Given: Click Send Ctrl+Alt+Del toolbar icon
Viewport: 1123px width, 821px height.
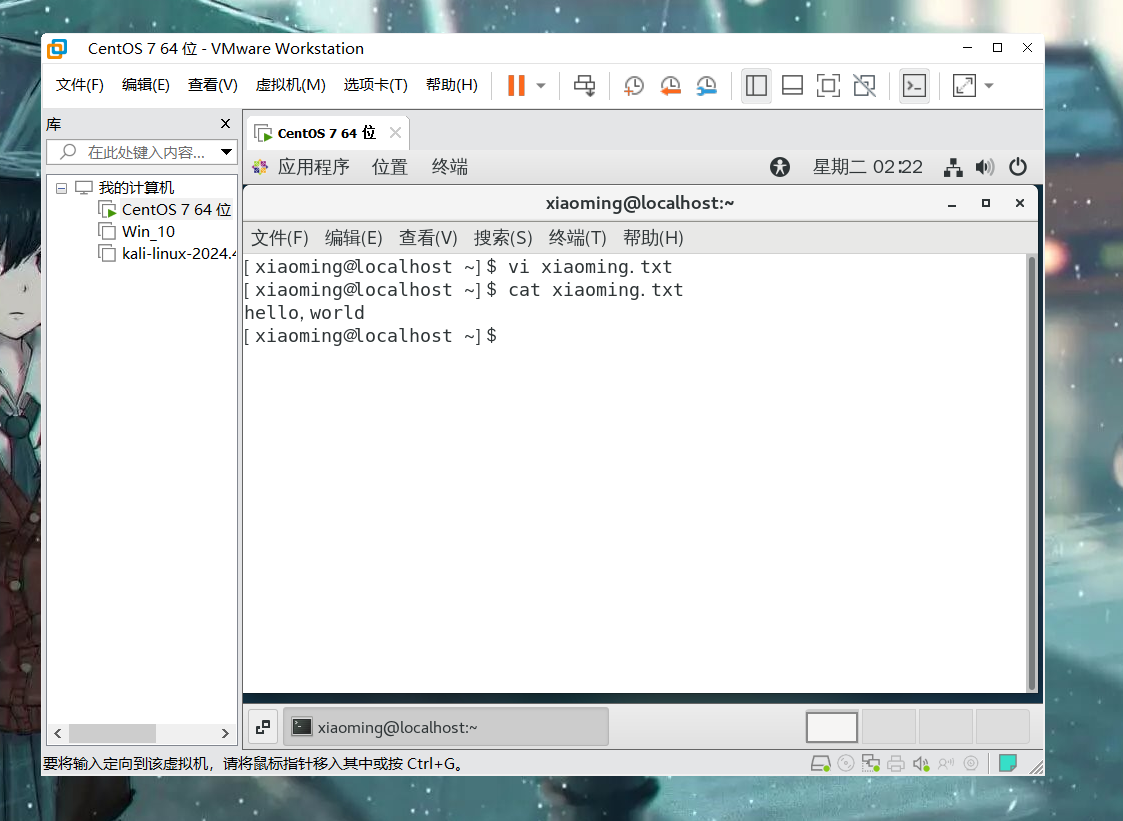Looking at the screenshot, I should (x=585, y=86).
